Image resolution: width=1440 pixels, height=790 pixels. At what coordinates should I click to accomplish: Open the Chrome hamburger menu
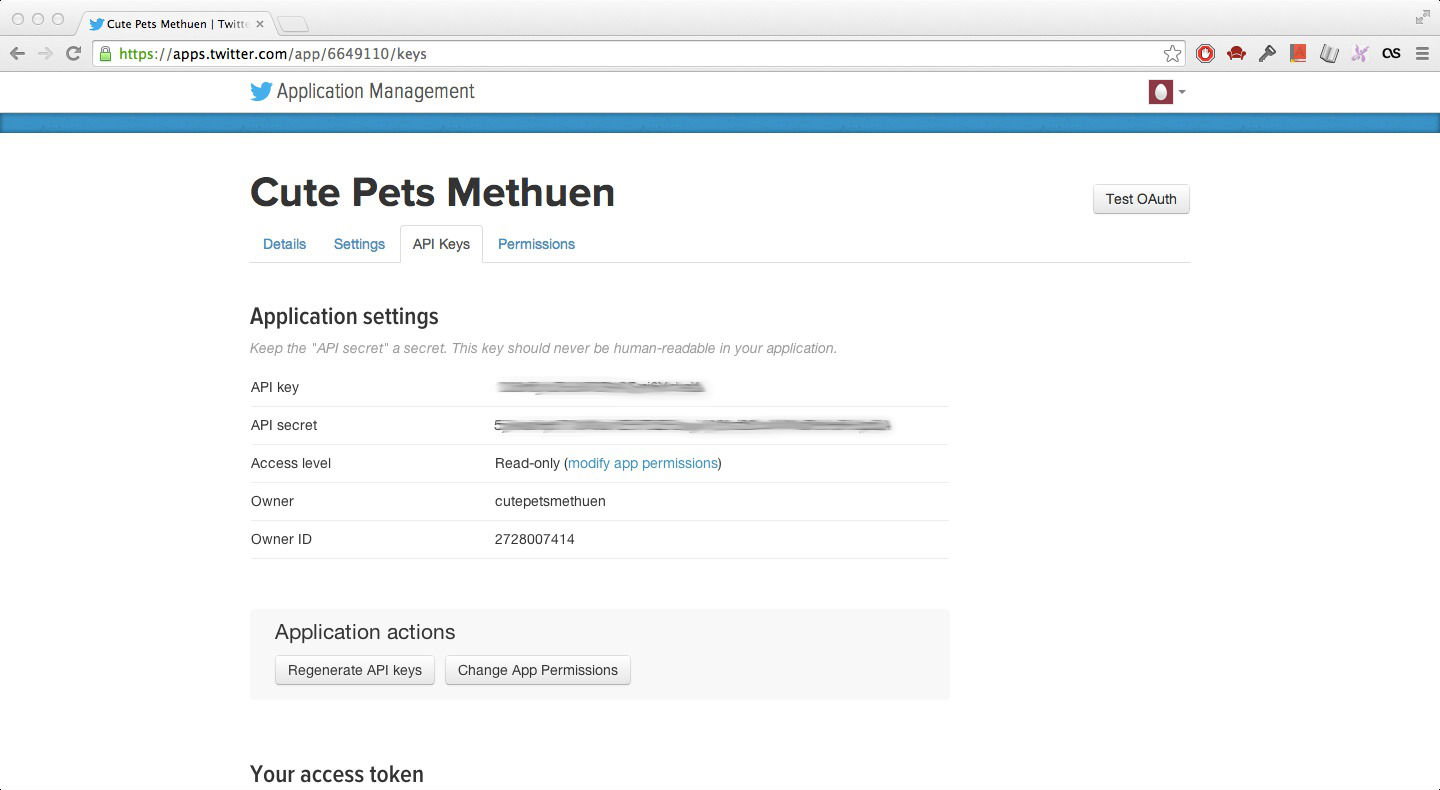[x=1422, y=54]
